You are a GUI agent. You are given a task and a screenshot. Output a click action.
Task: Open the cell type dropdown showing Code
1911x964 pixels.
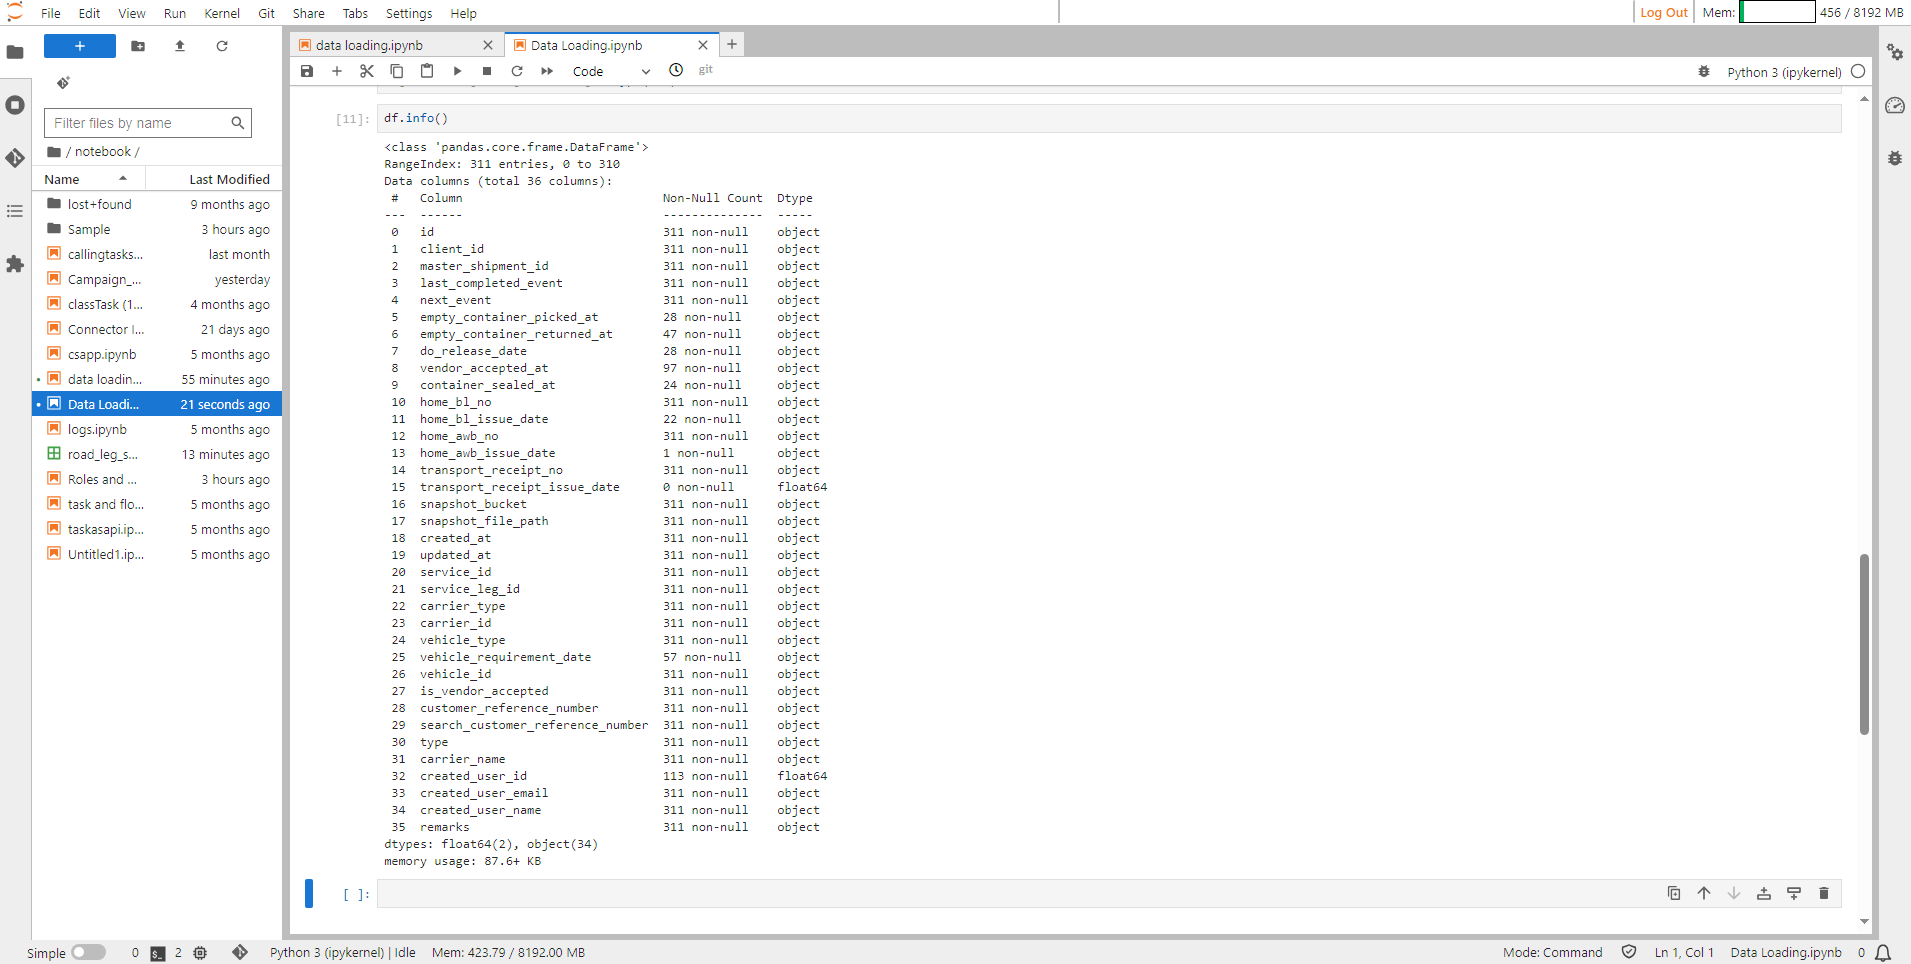click(x=608, y=71)
